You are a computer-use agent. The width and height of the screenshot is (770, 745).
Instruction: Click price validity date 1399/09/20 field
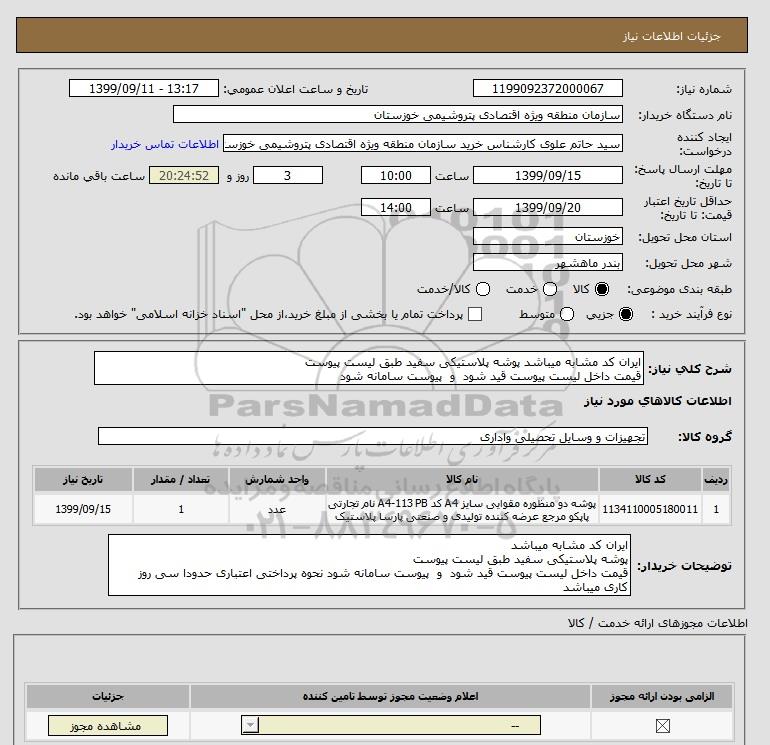coord(548,207)
